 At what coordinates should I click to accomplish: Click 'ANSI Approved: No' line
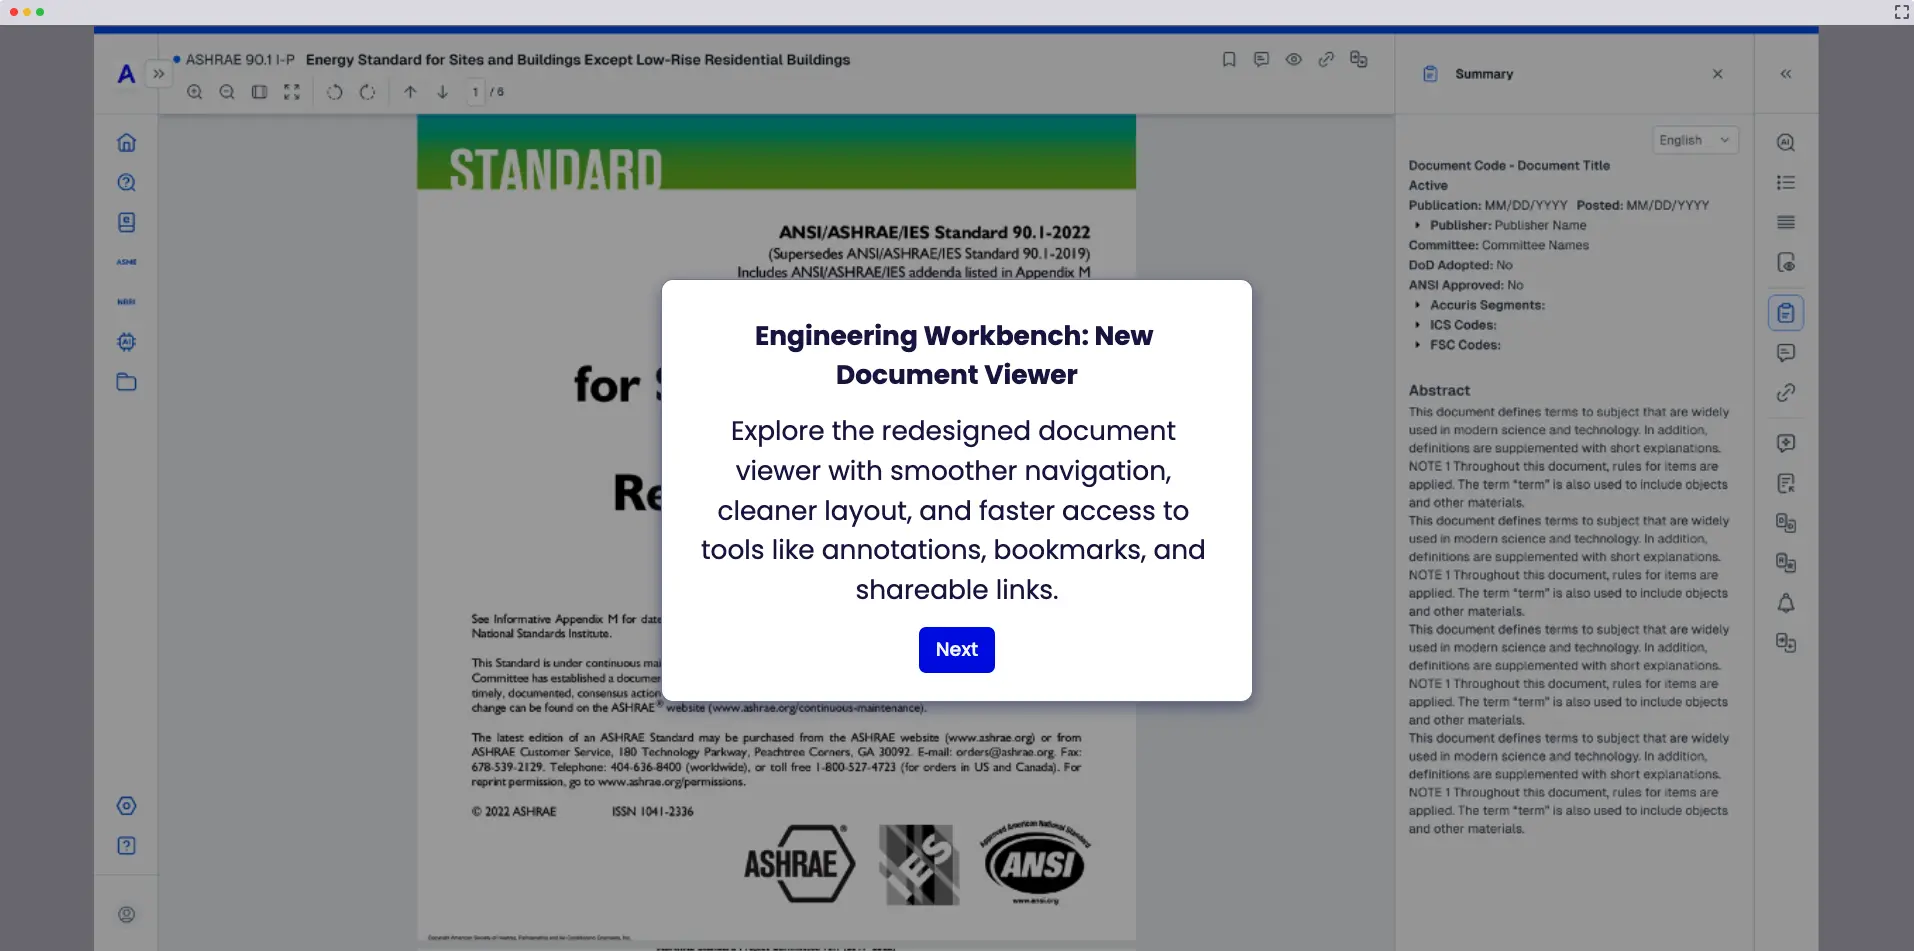(1466, 285)
